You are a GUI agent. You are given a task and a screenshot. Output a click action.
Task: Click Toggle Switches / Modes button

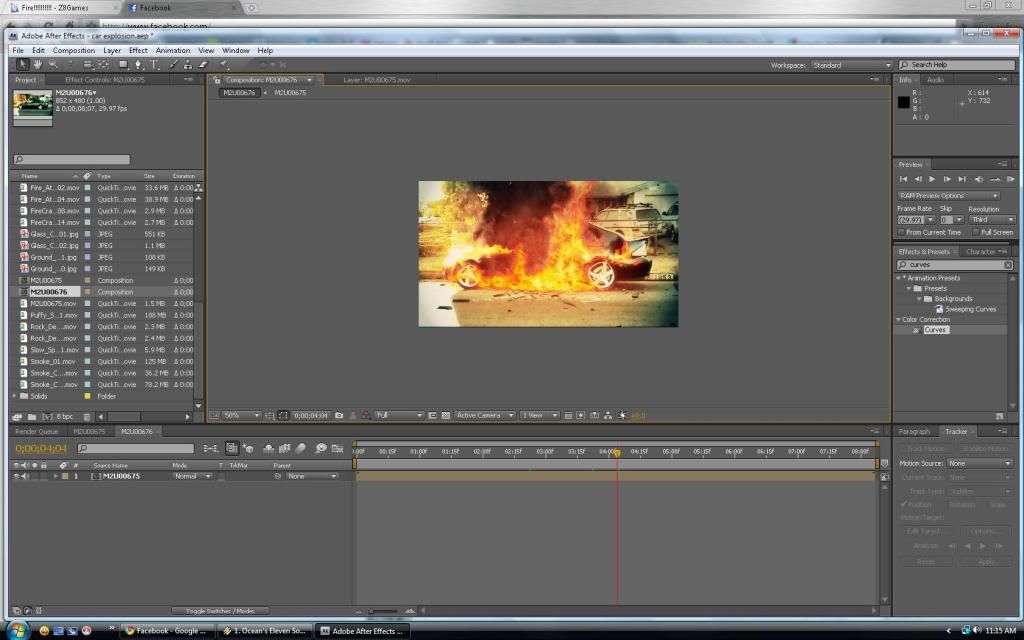[x=219, y=610]
